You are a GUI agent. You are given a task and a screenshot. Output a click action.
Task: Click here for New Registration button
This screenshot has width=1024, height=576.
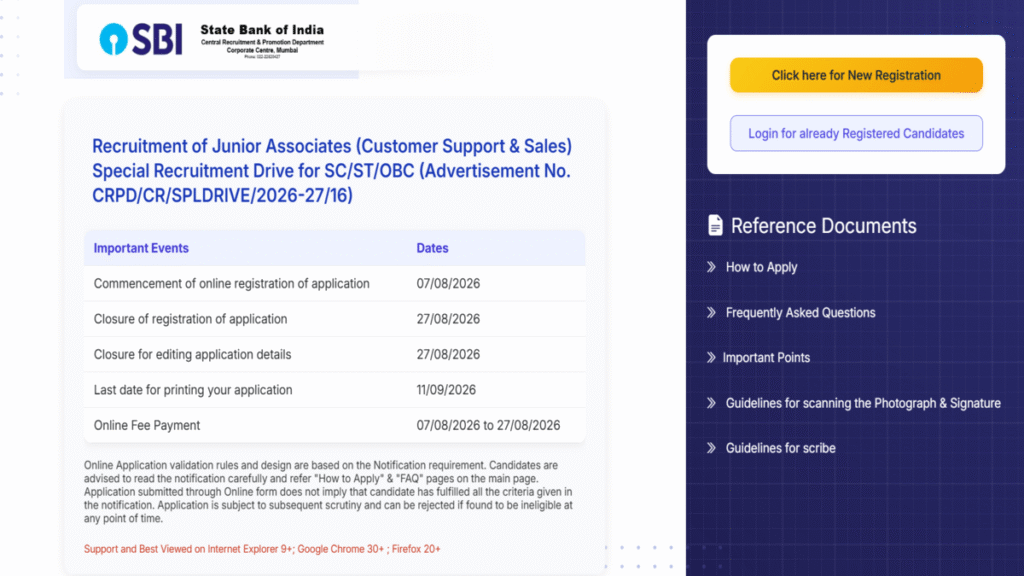(x=856, y=75)
